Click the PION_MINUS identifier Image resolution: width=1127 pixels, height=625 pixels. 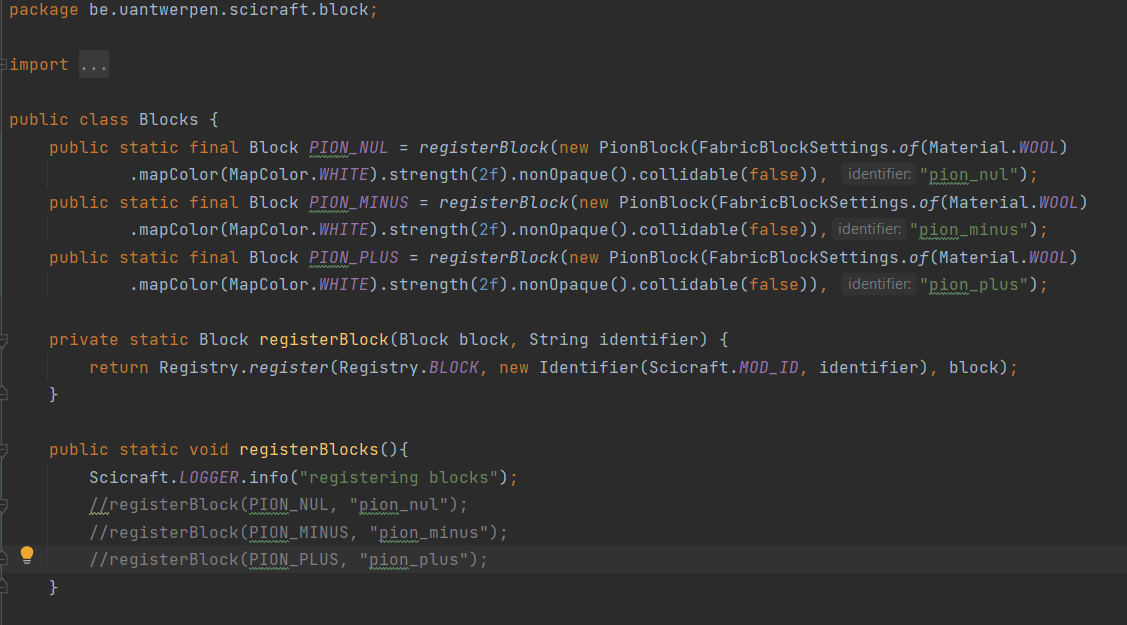click(x=358, y=201)
